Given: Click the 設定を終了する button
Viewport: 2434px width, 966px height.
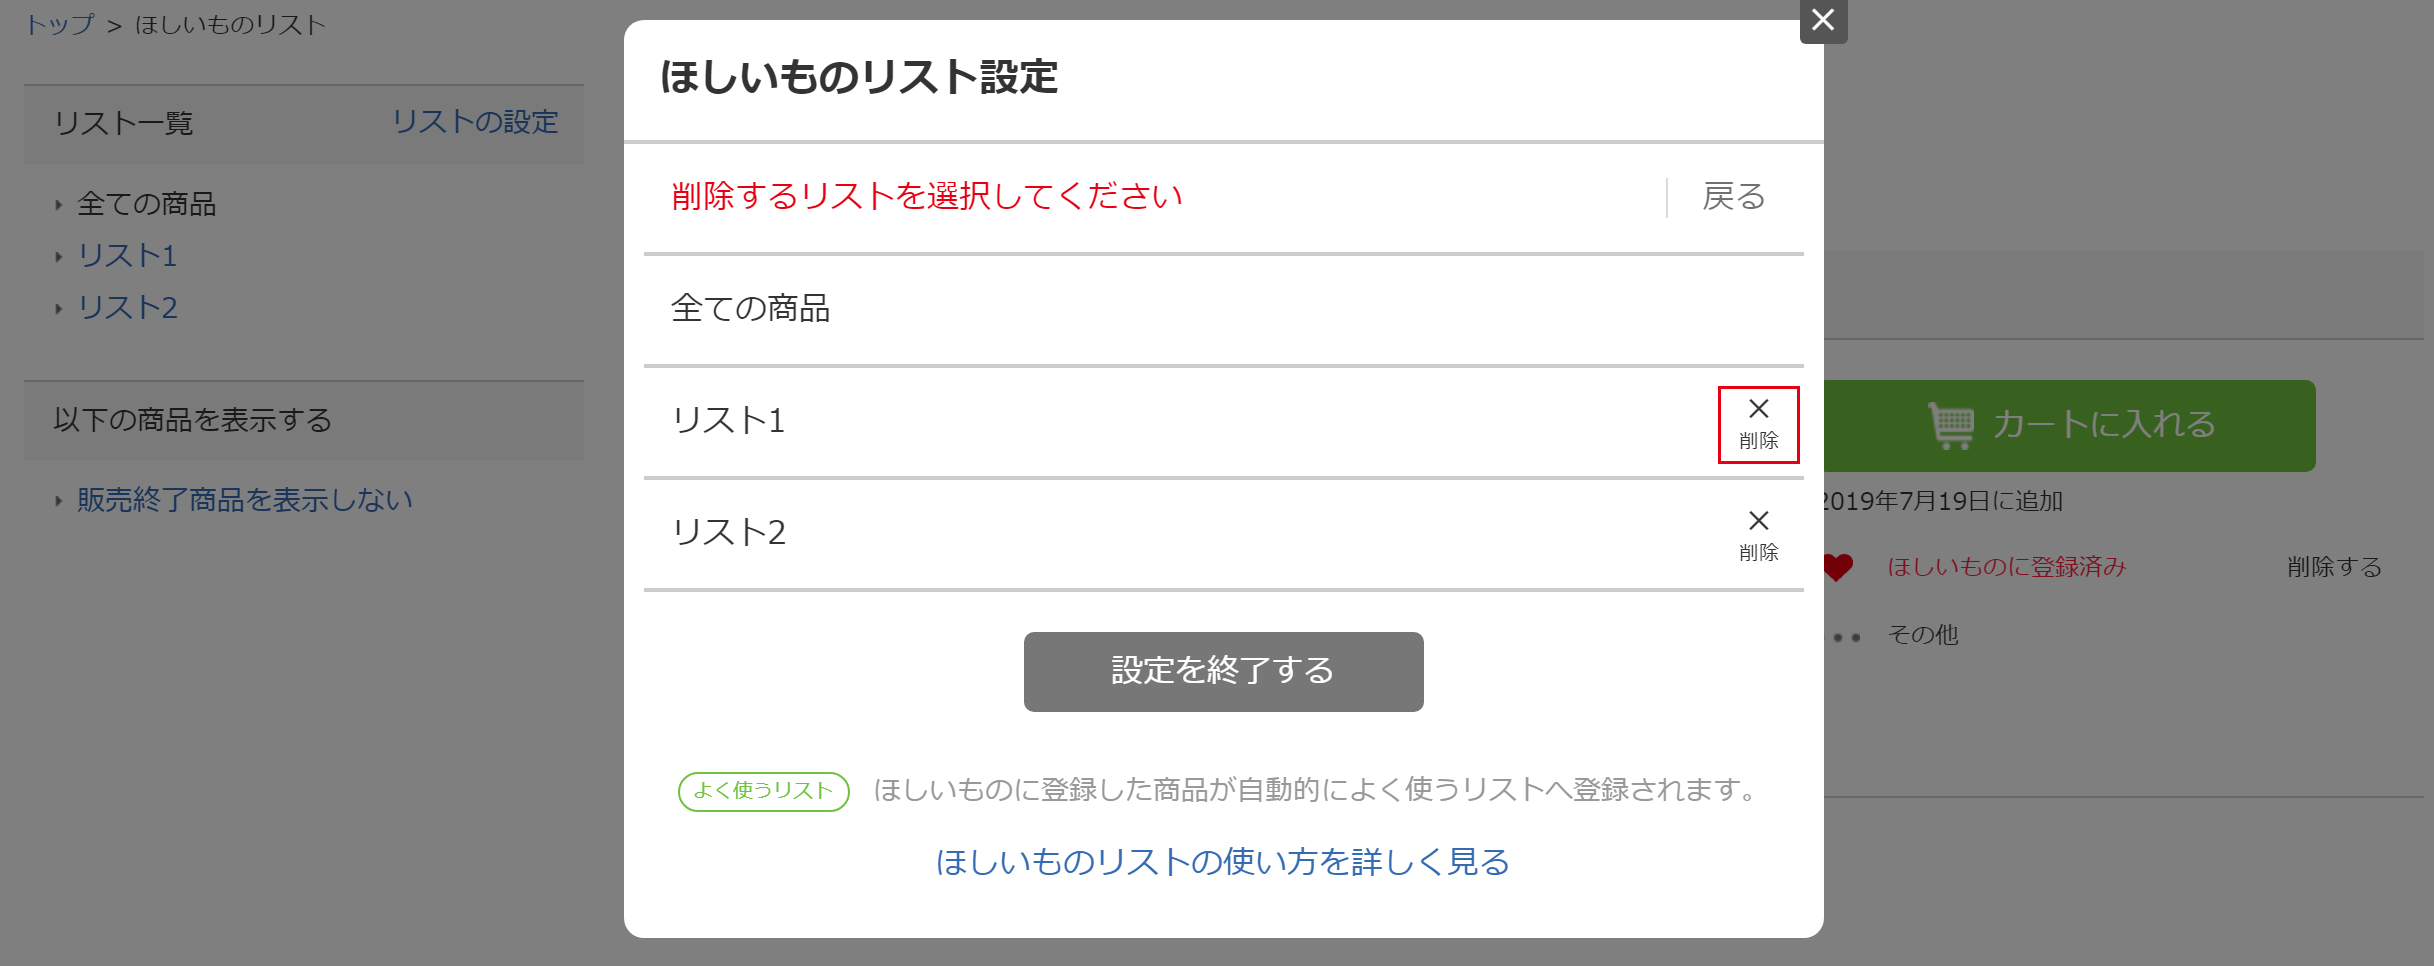Looking at the screenshot, I should pos(1223,671).
